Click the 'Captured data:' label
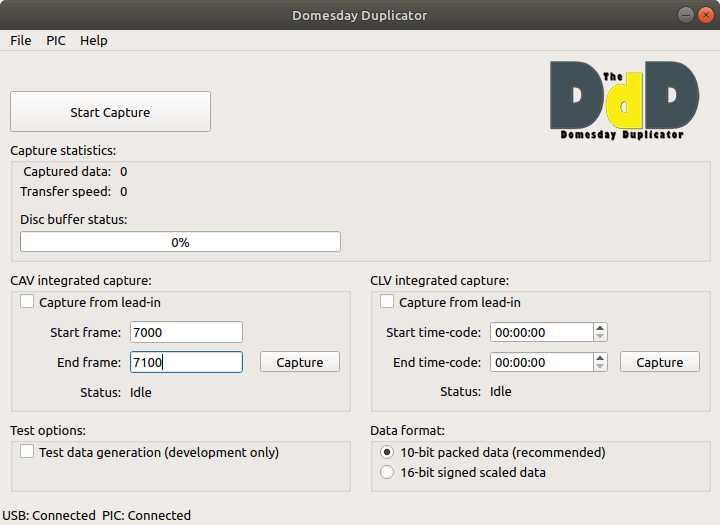The height and width of the screenshot is (525, 720). (67, 171)
